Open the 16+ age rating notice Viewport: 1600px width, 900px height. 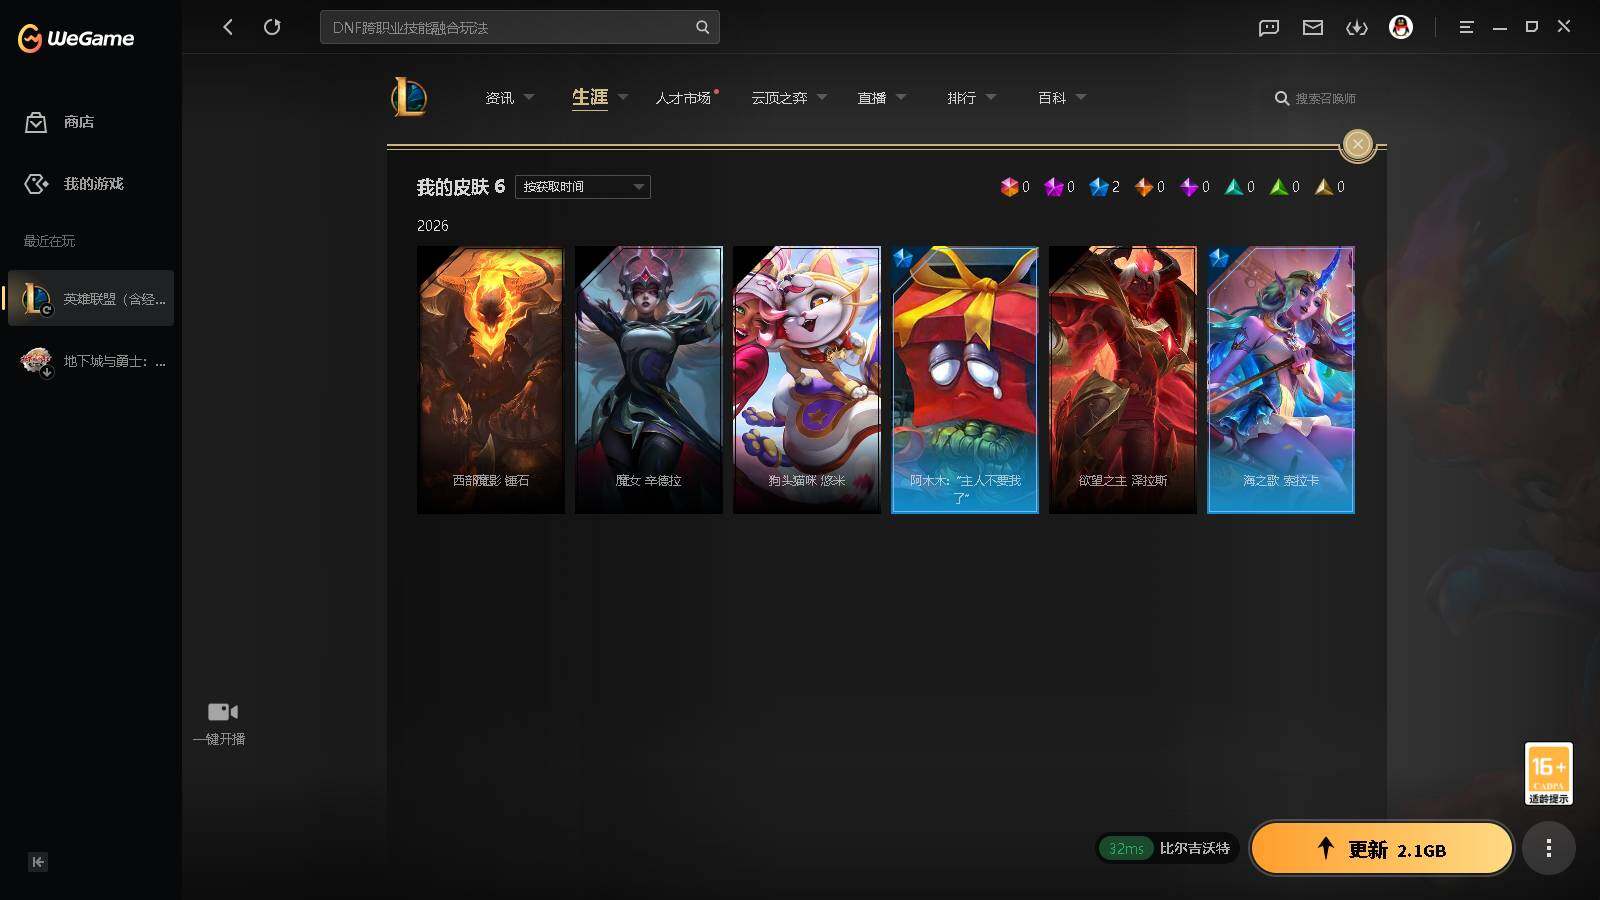[x=1548, y=773]
